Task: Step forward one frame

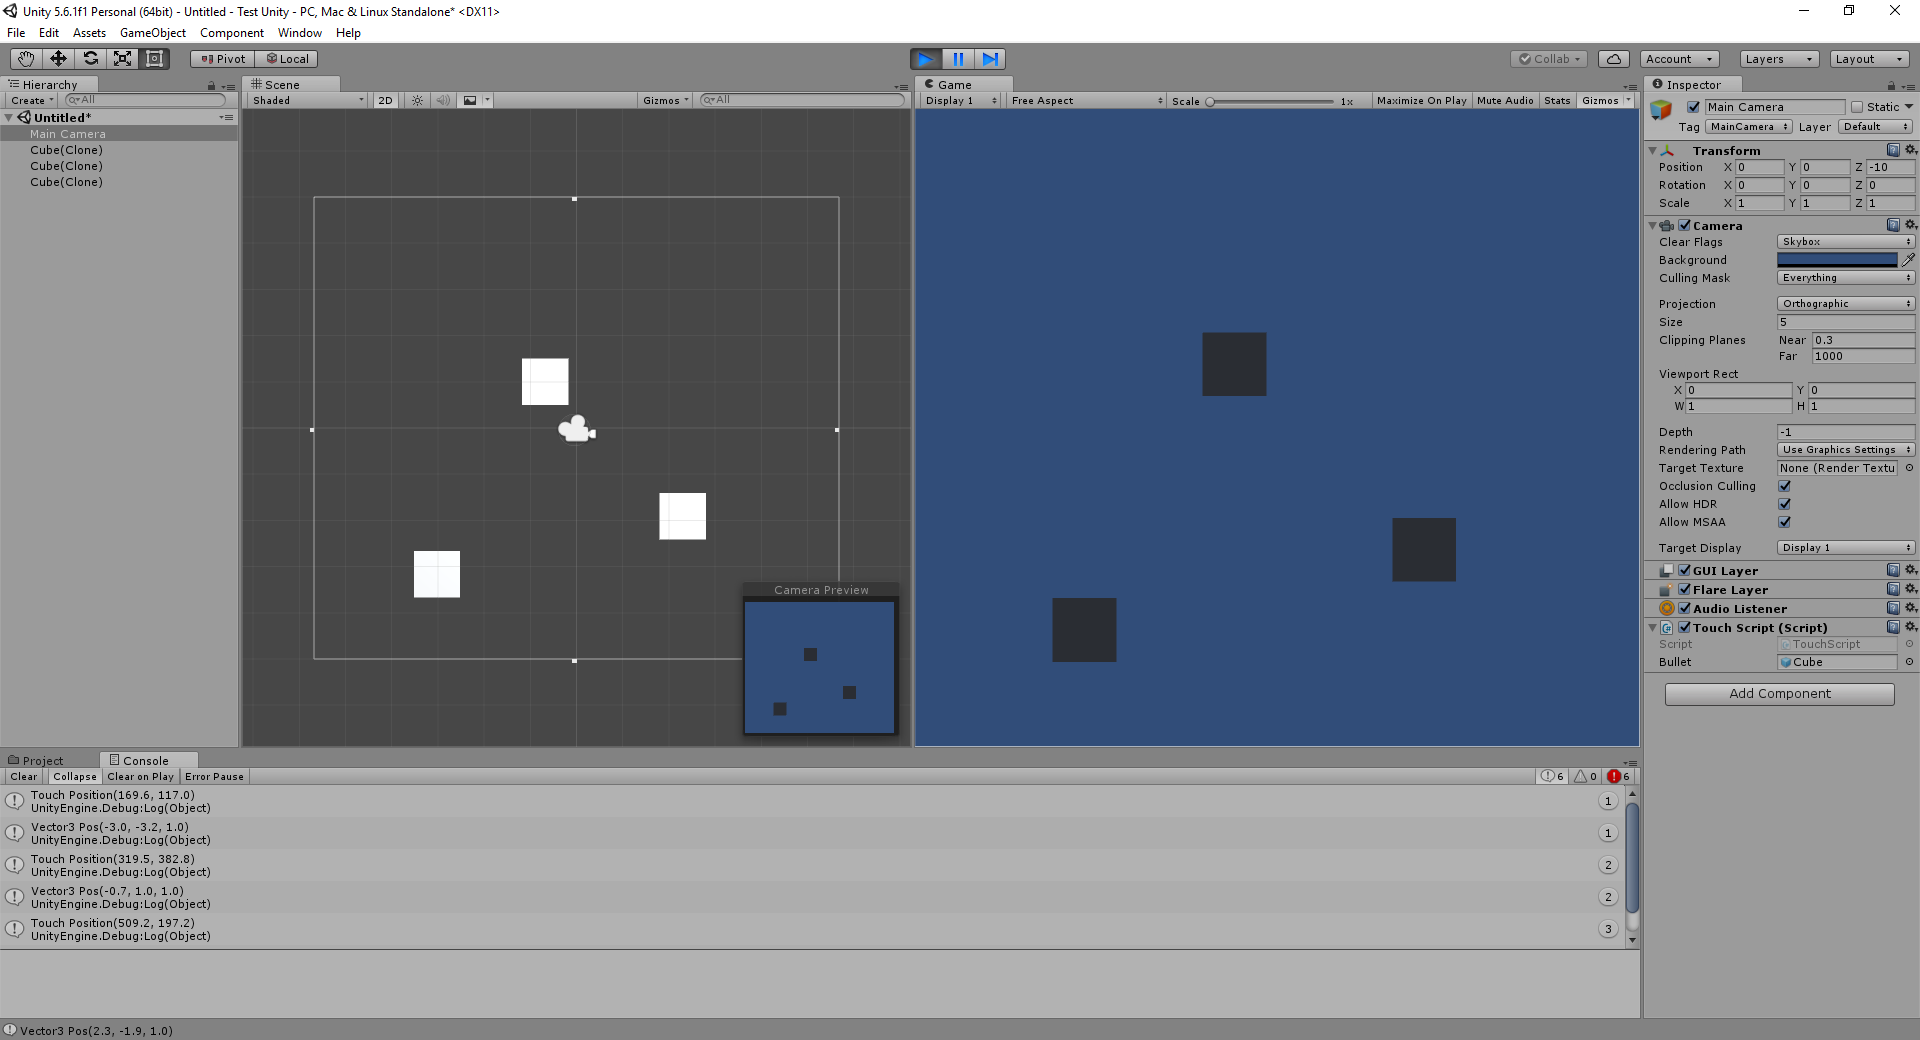Action: tap(989, 59)
